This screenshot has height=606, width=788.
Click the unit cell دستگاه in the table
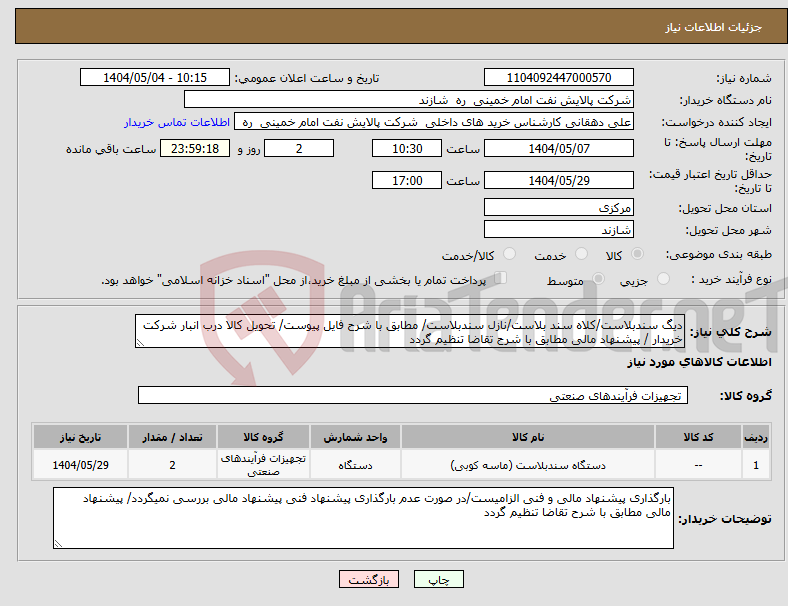tap(355, 465)
